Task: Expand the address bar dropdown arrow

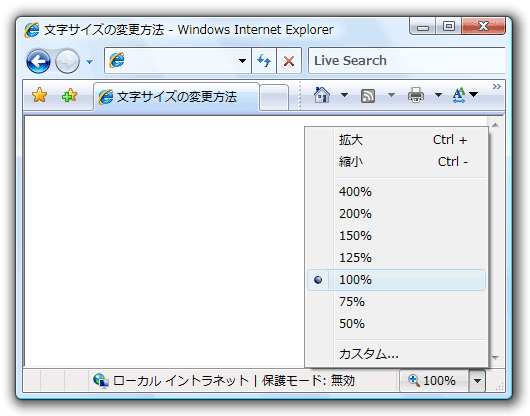Action: 242,61
